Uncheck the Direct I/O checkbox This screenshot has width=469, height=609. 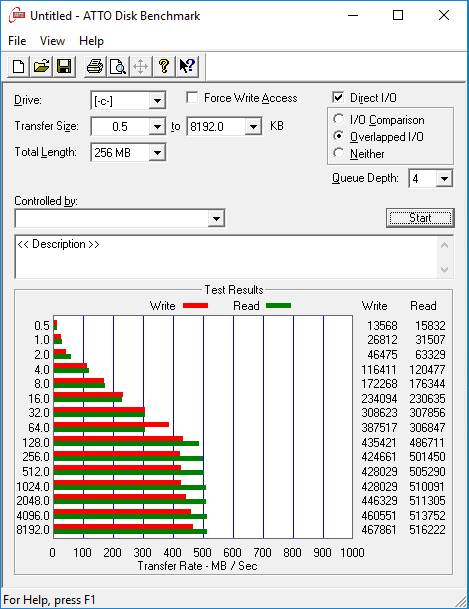(338, 97)
